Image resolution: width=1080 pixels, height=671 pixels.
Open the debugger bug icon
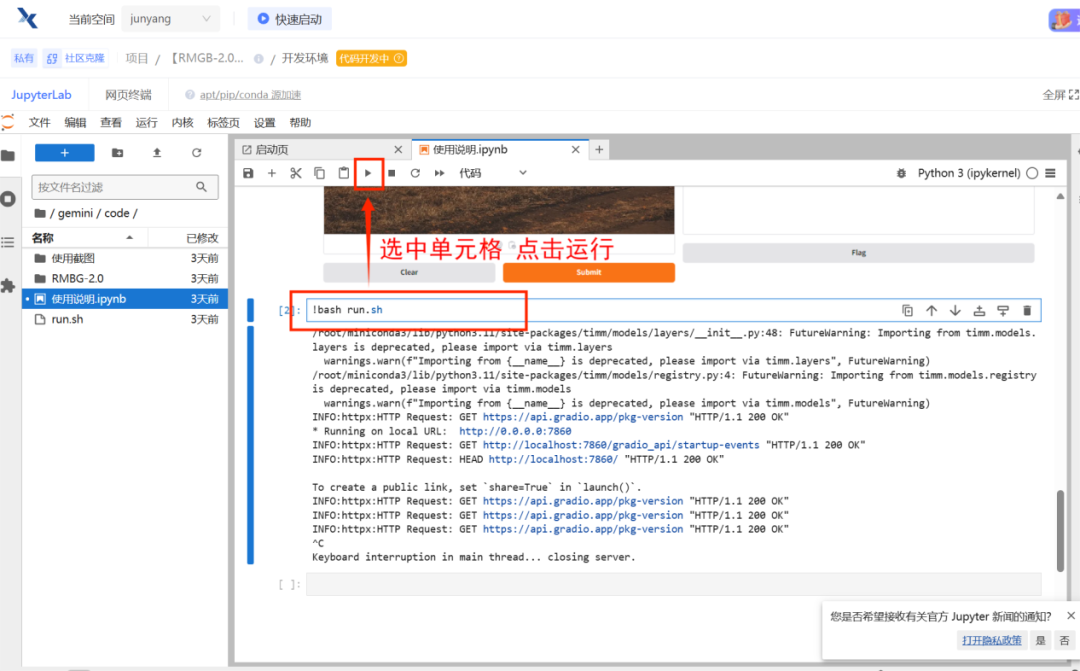click(x=901, y=173)
